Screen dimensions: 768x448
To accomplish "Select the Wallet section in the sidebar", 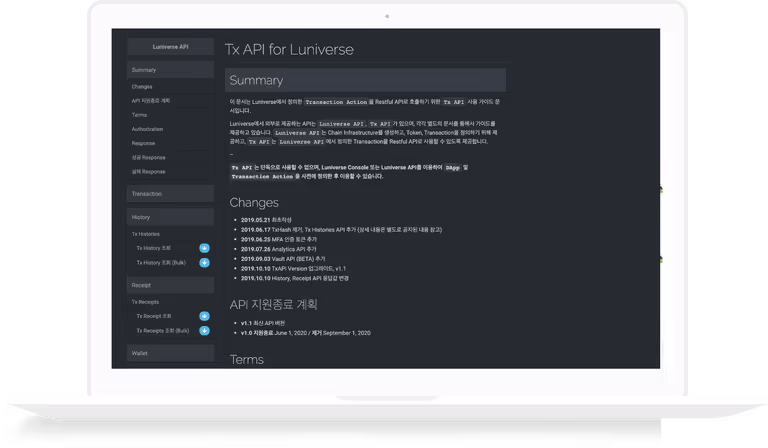I will point(170,354).
